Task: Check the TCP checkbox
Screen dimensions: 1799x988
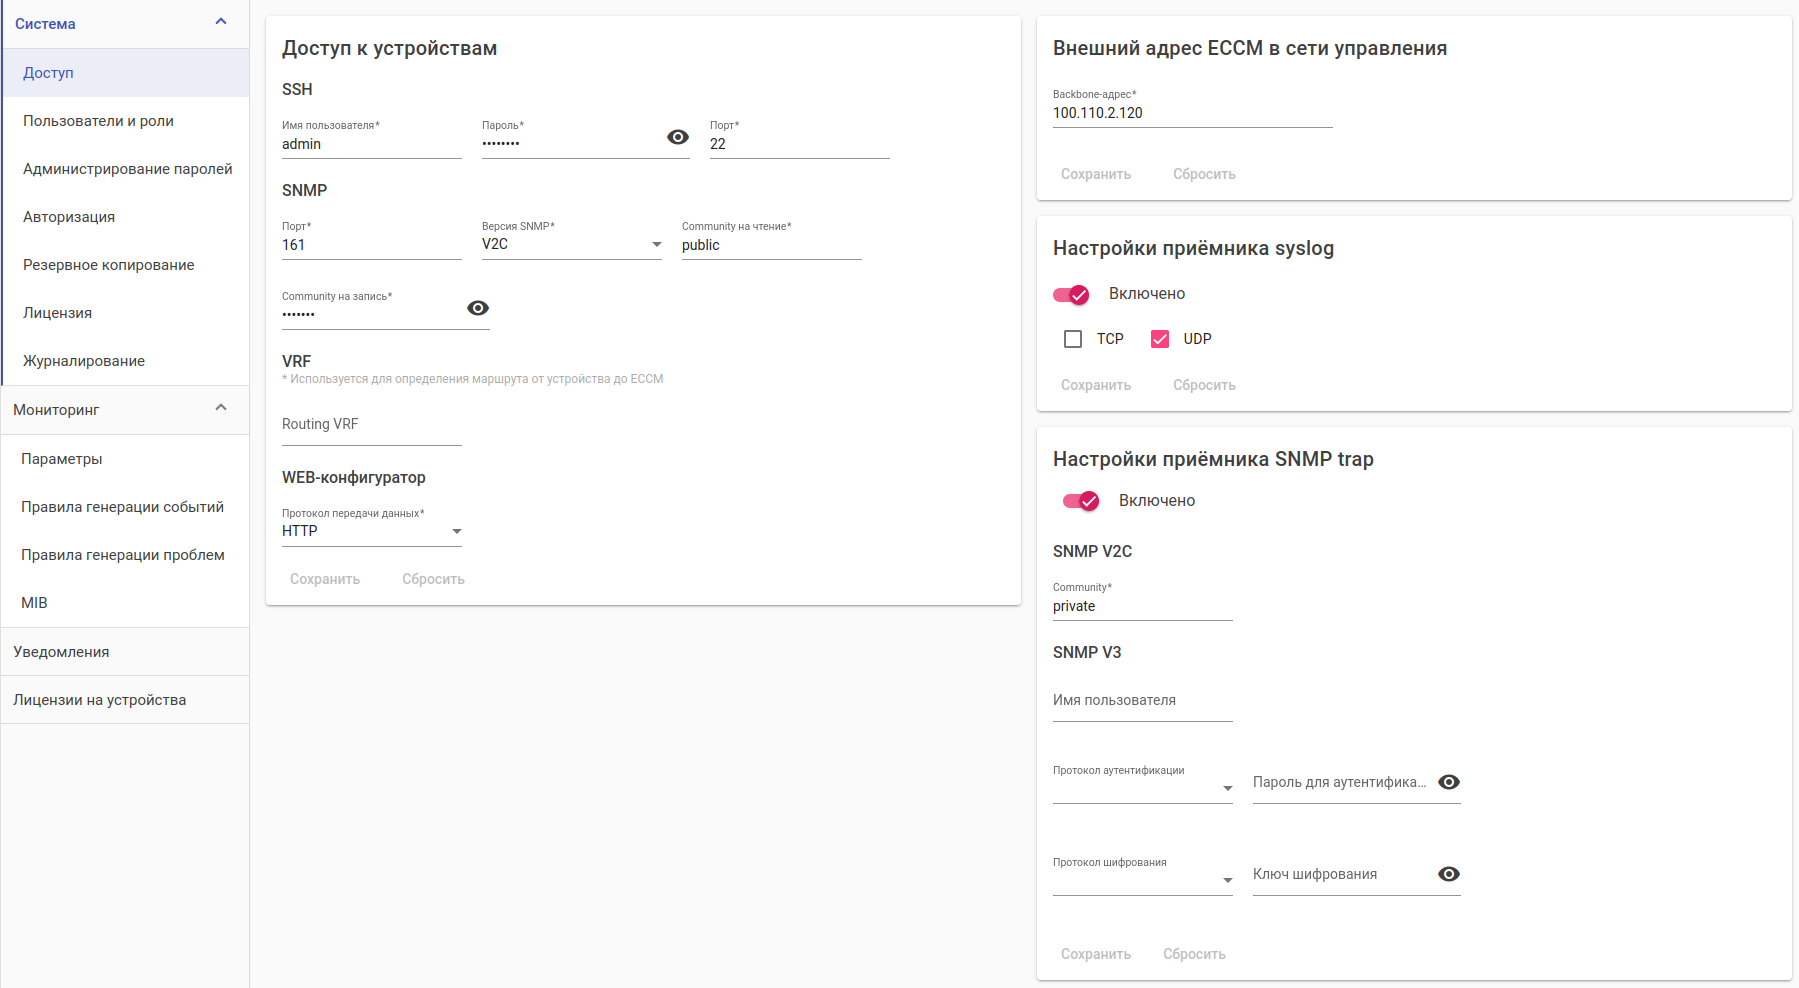Action: click(x=1073, y=339)
